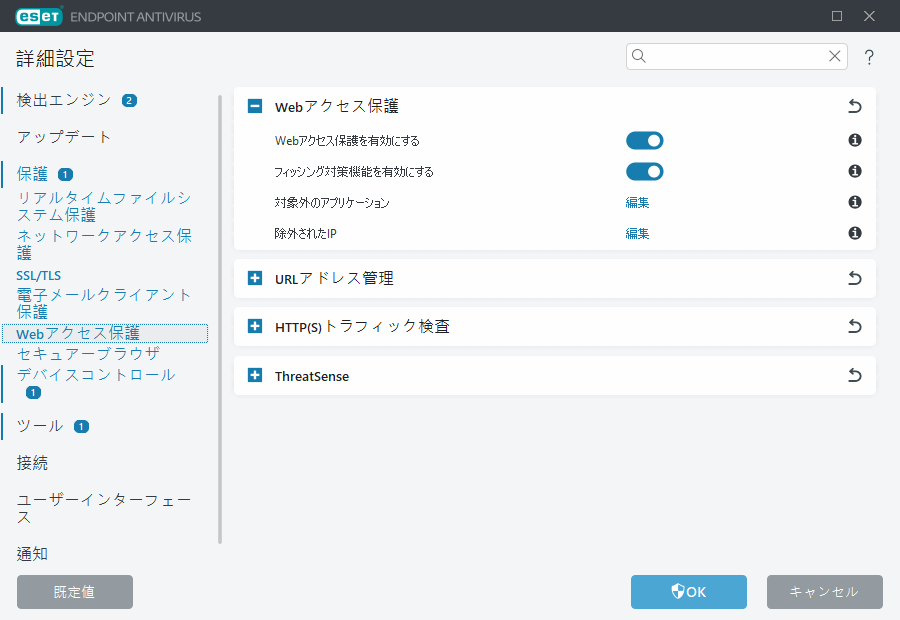The width and height of the screenshot is (900, 620).
Task: Click the magnifier icon in the search box
Action: 638,57
